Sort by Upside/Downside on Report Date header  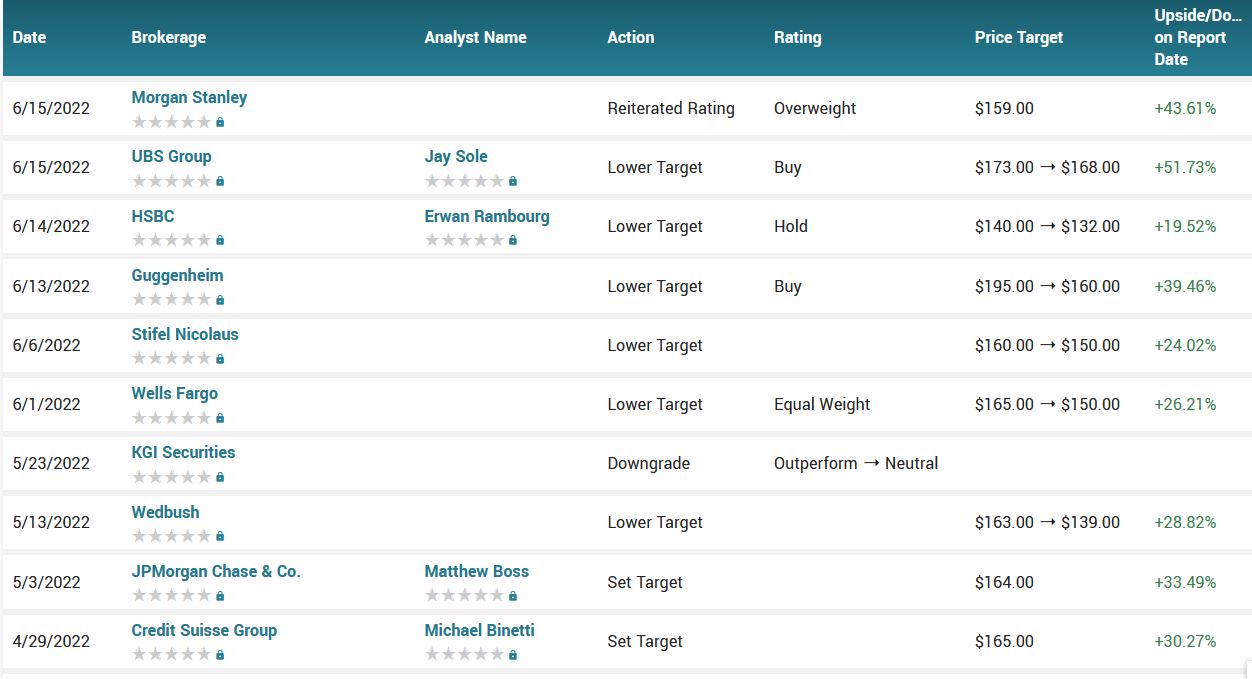point(1197,37)
